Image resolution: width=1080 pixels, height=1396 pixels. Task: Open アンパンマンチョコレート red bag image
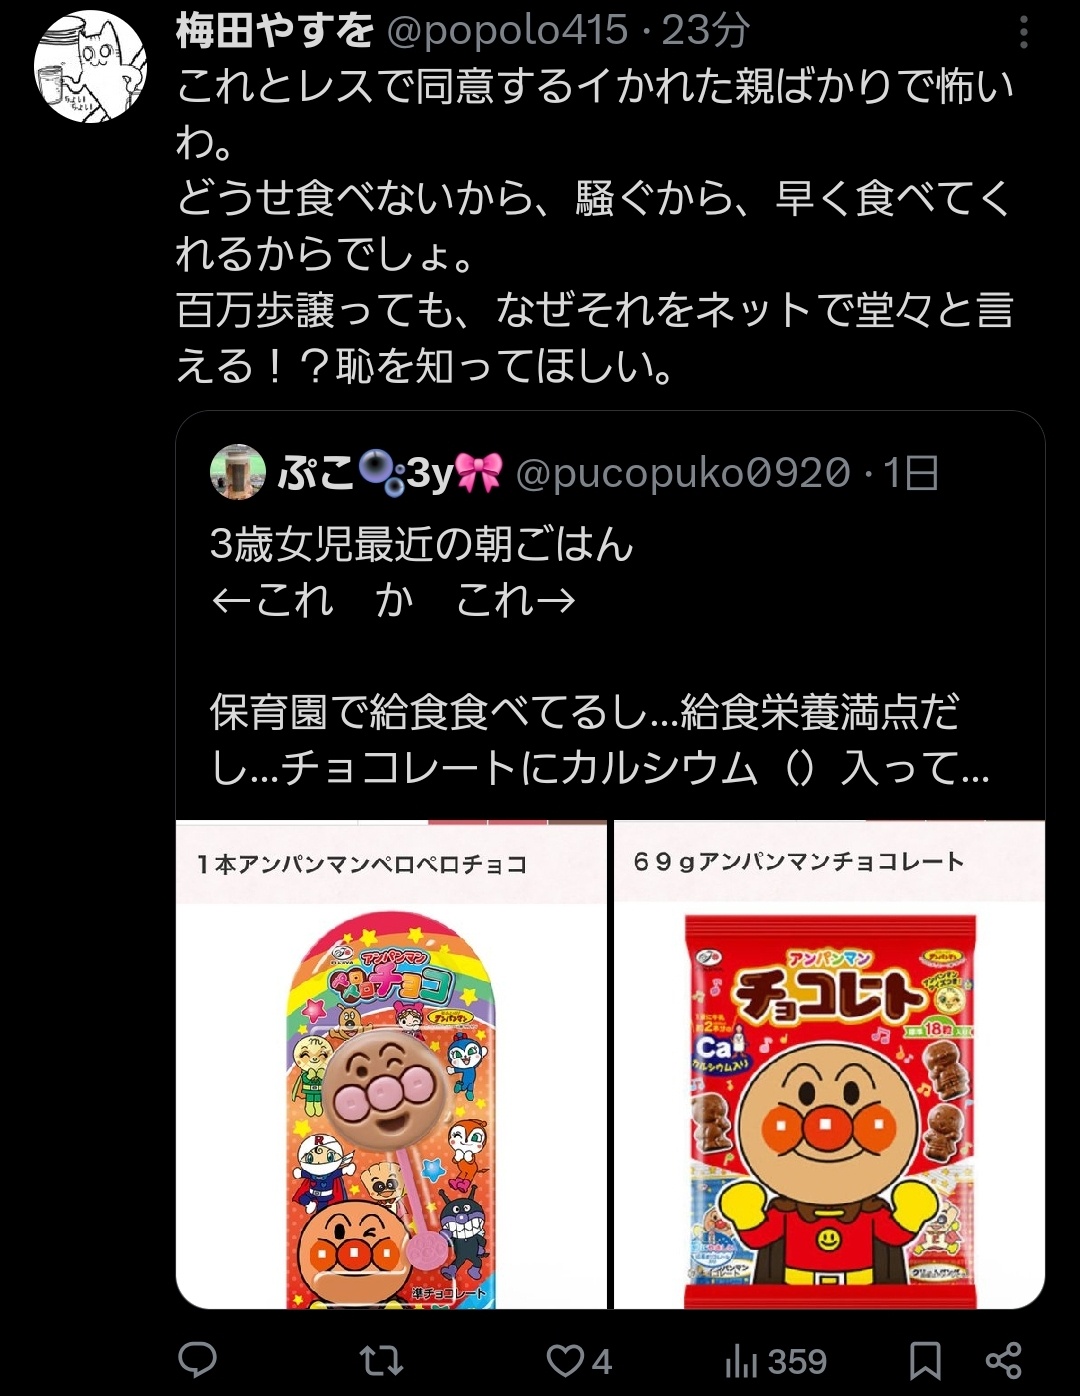point(829,1064)
